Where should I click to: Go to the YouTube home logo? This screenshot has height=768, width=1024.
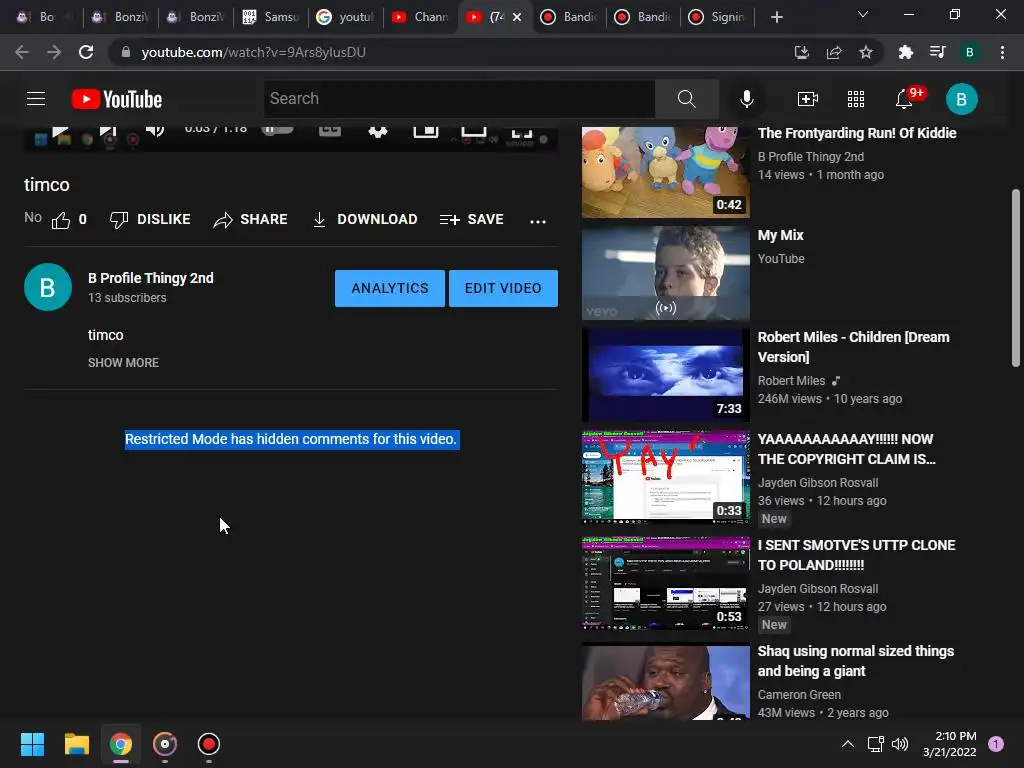coord(117,99)
